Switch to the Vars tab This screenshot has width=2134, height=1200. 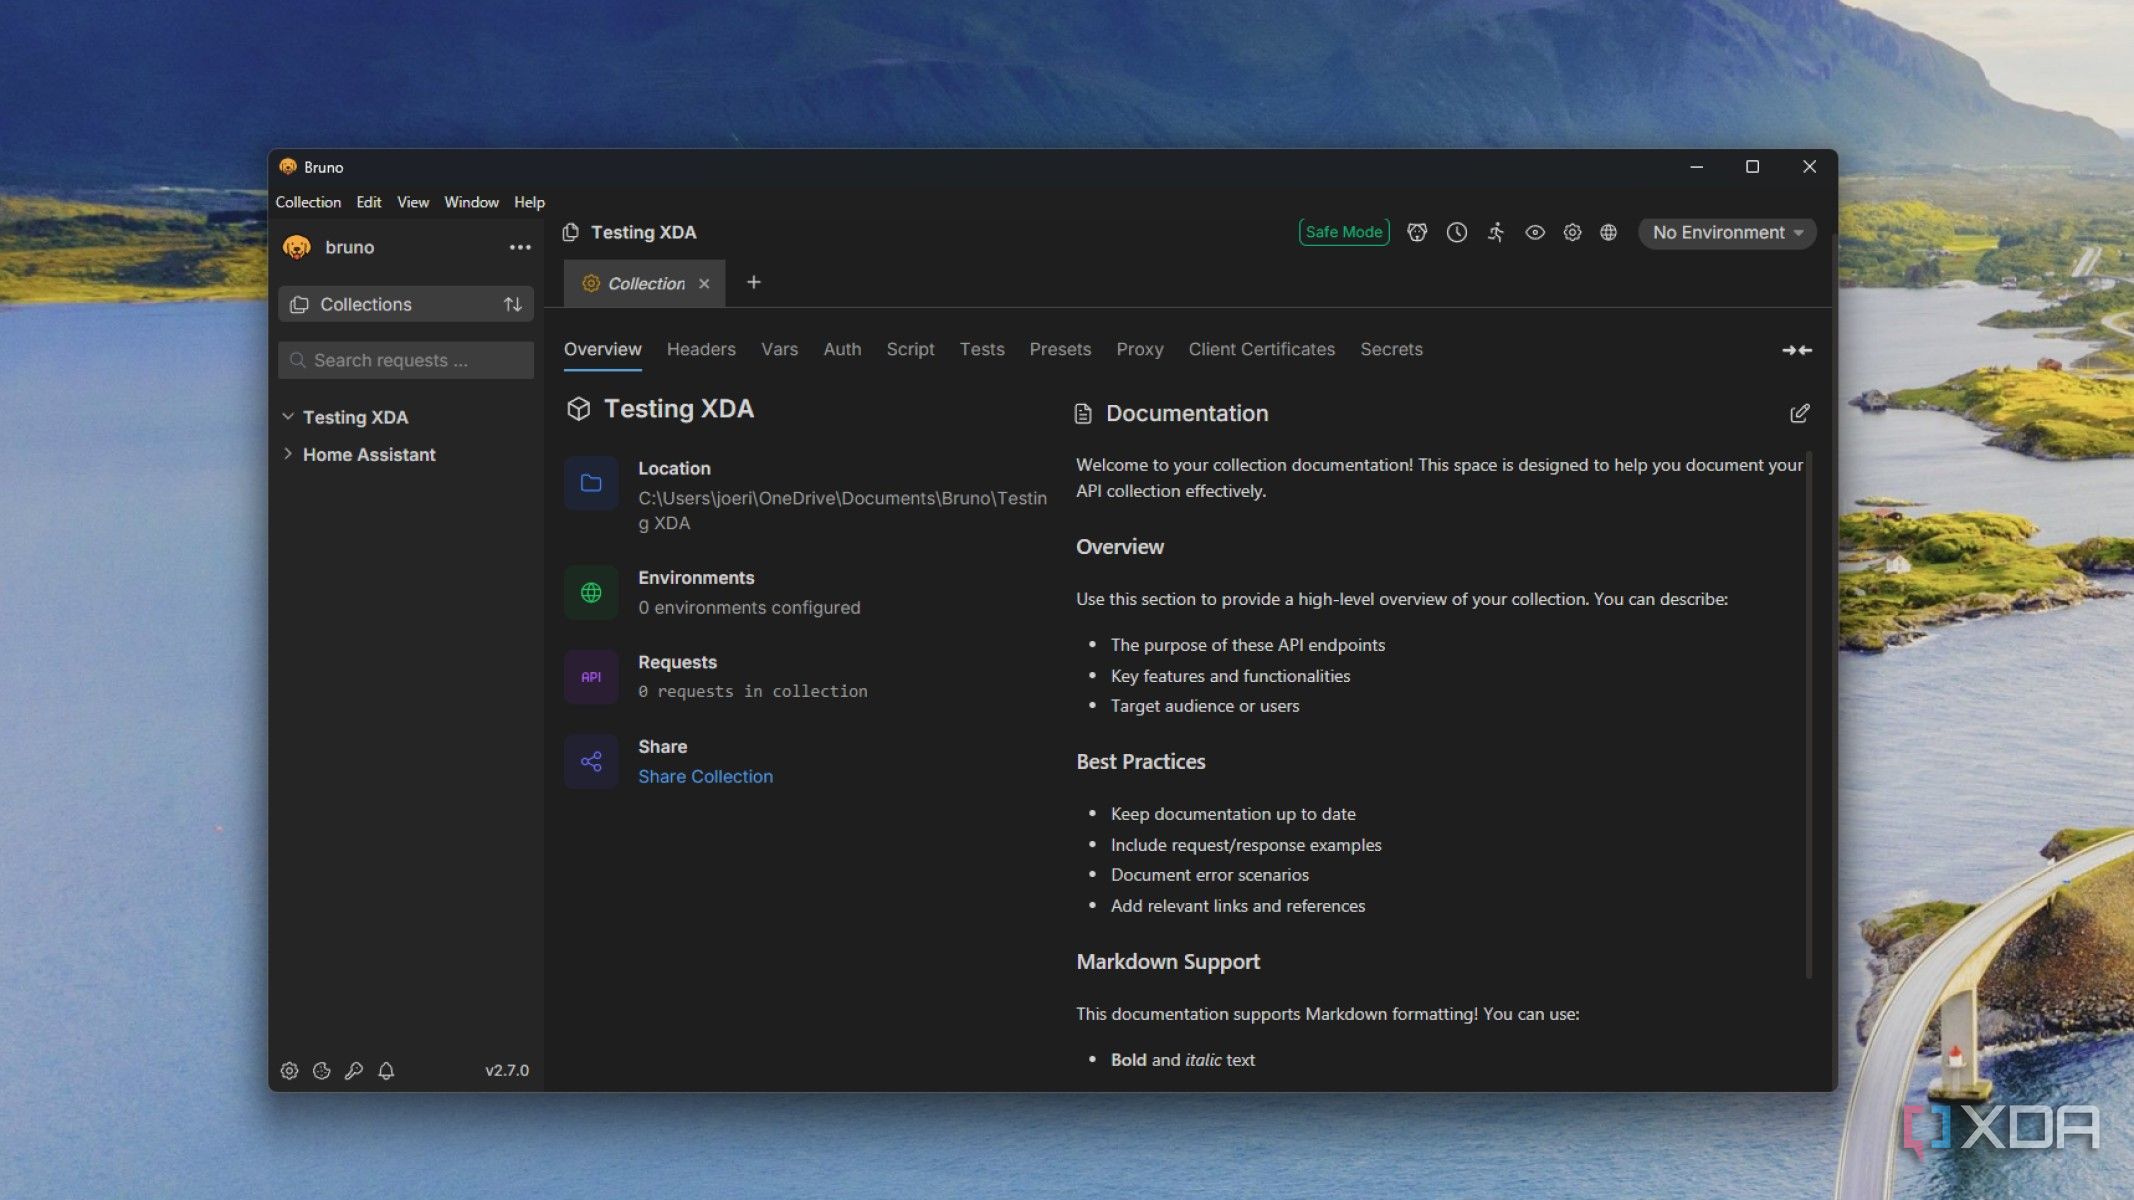click(779, 349)
